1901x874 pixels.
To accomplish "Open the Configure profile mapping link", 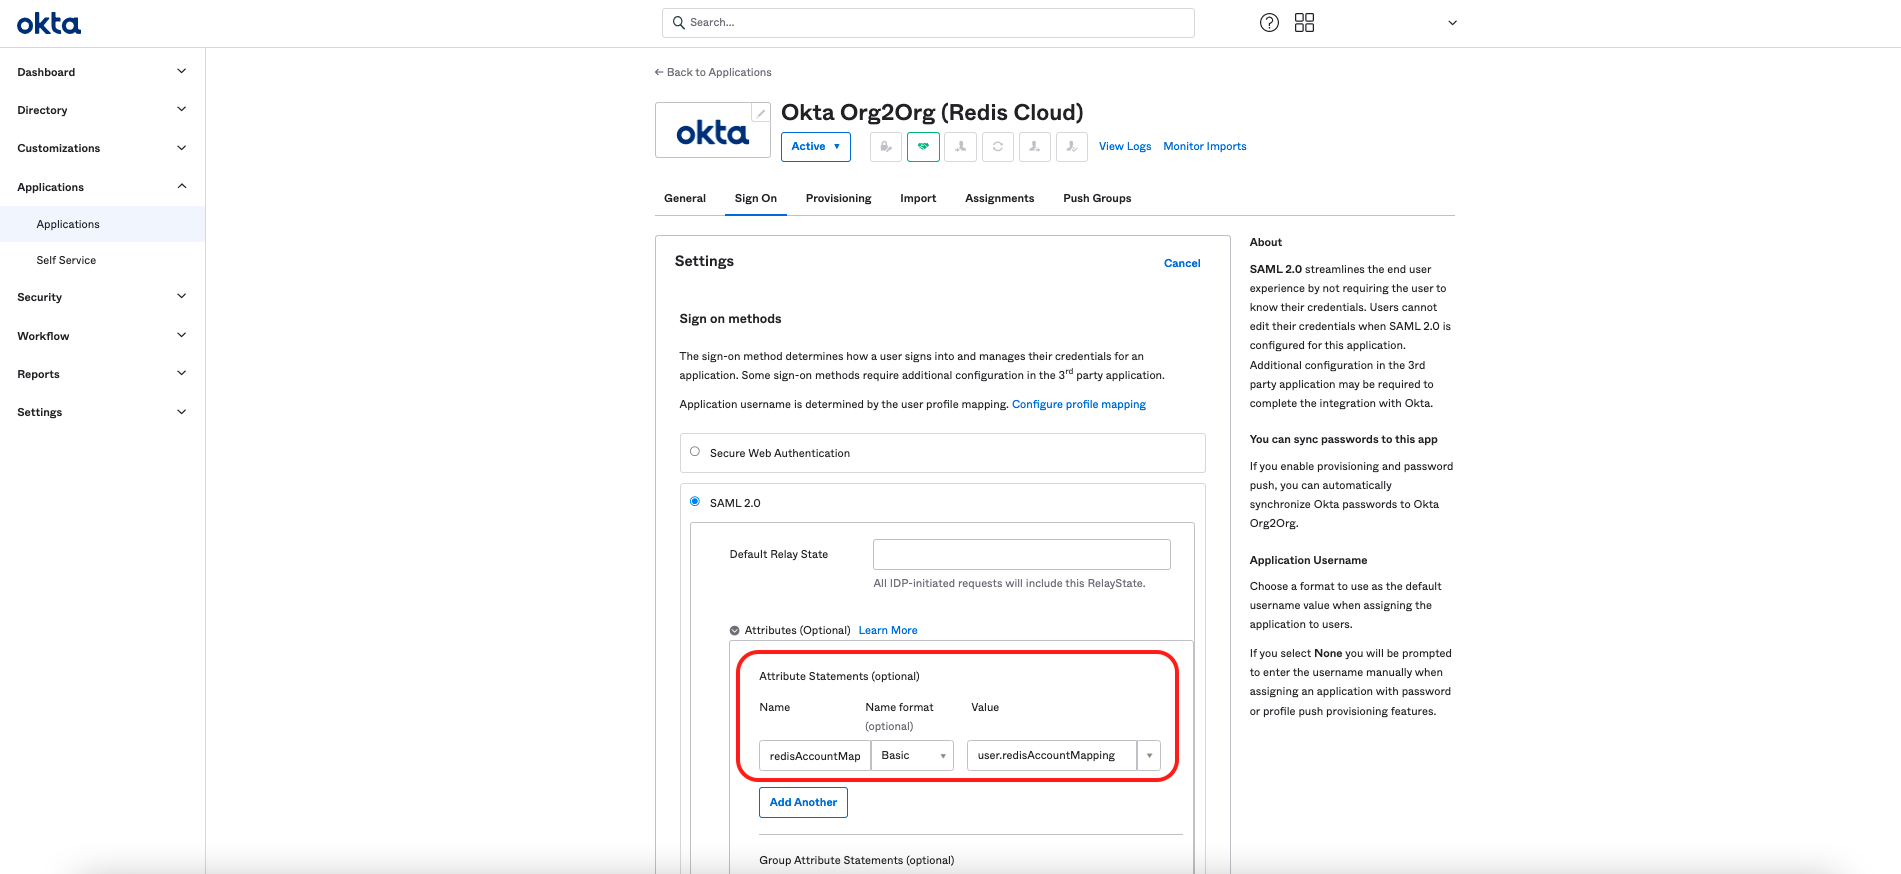I will pyautogui.click(x=1078, y=404).
